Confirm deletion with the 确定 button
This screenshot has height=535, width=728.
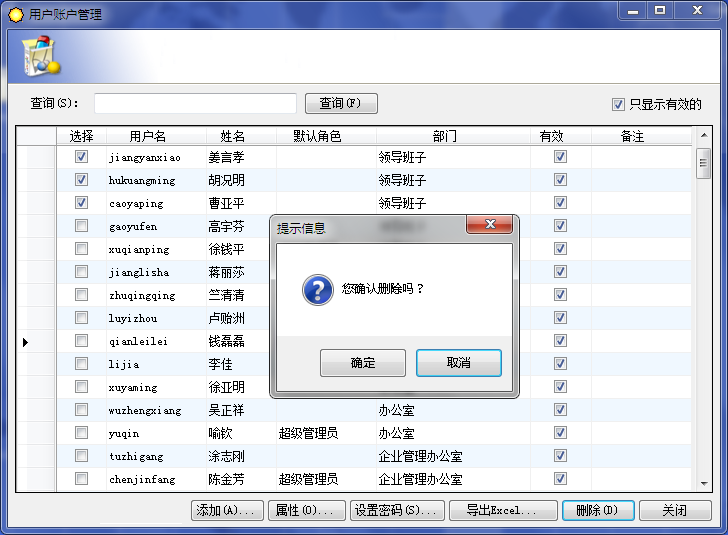click(363, 363)
